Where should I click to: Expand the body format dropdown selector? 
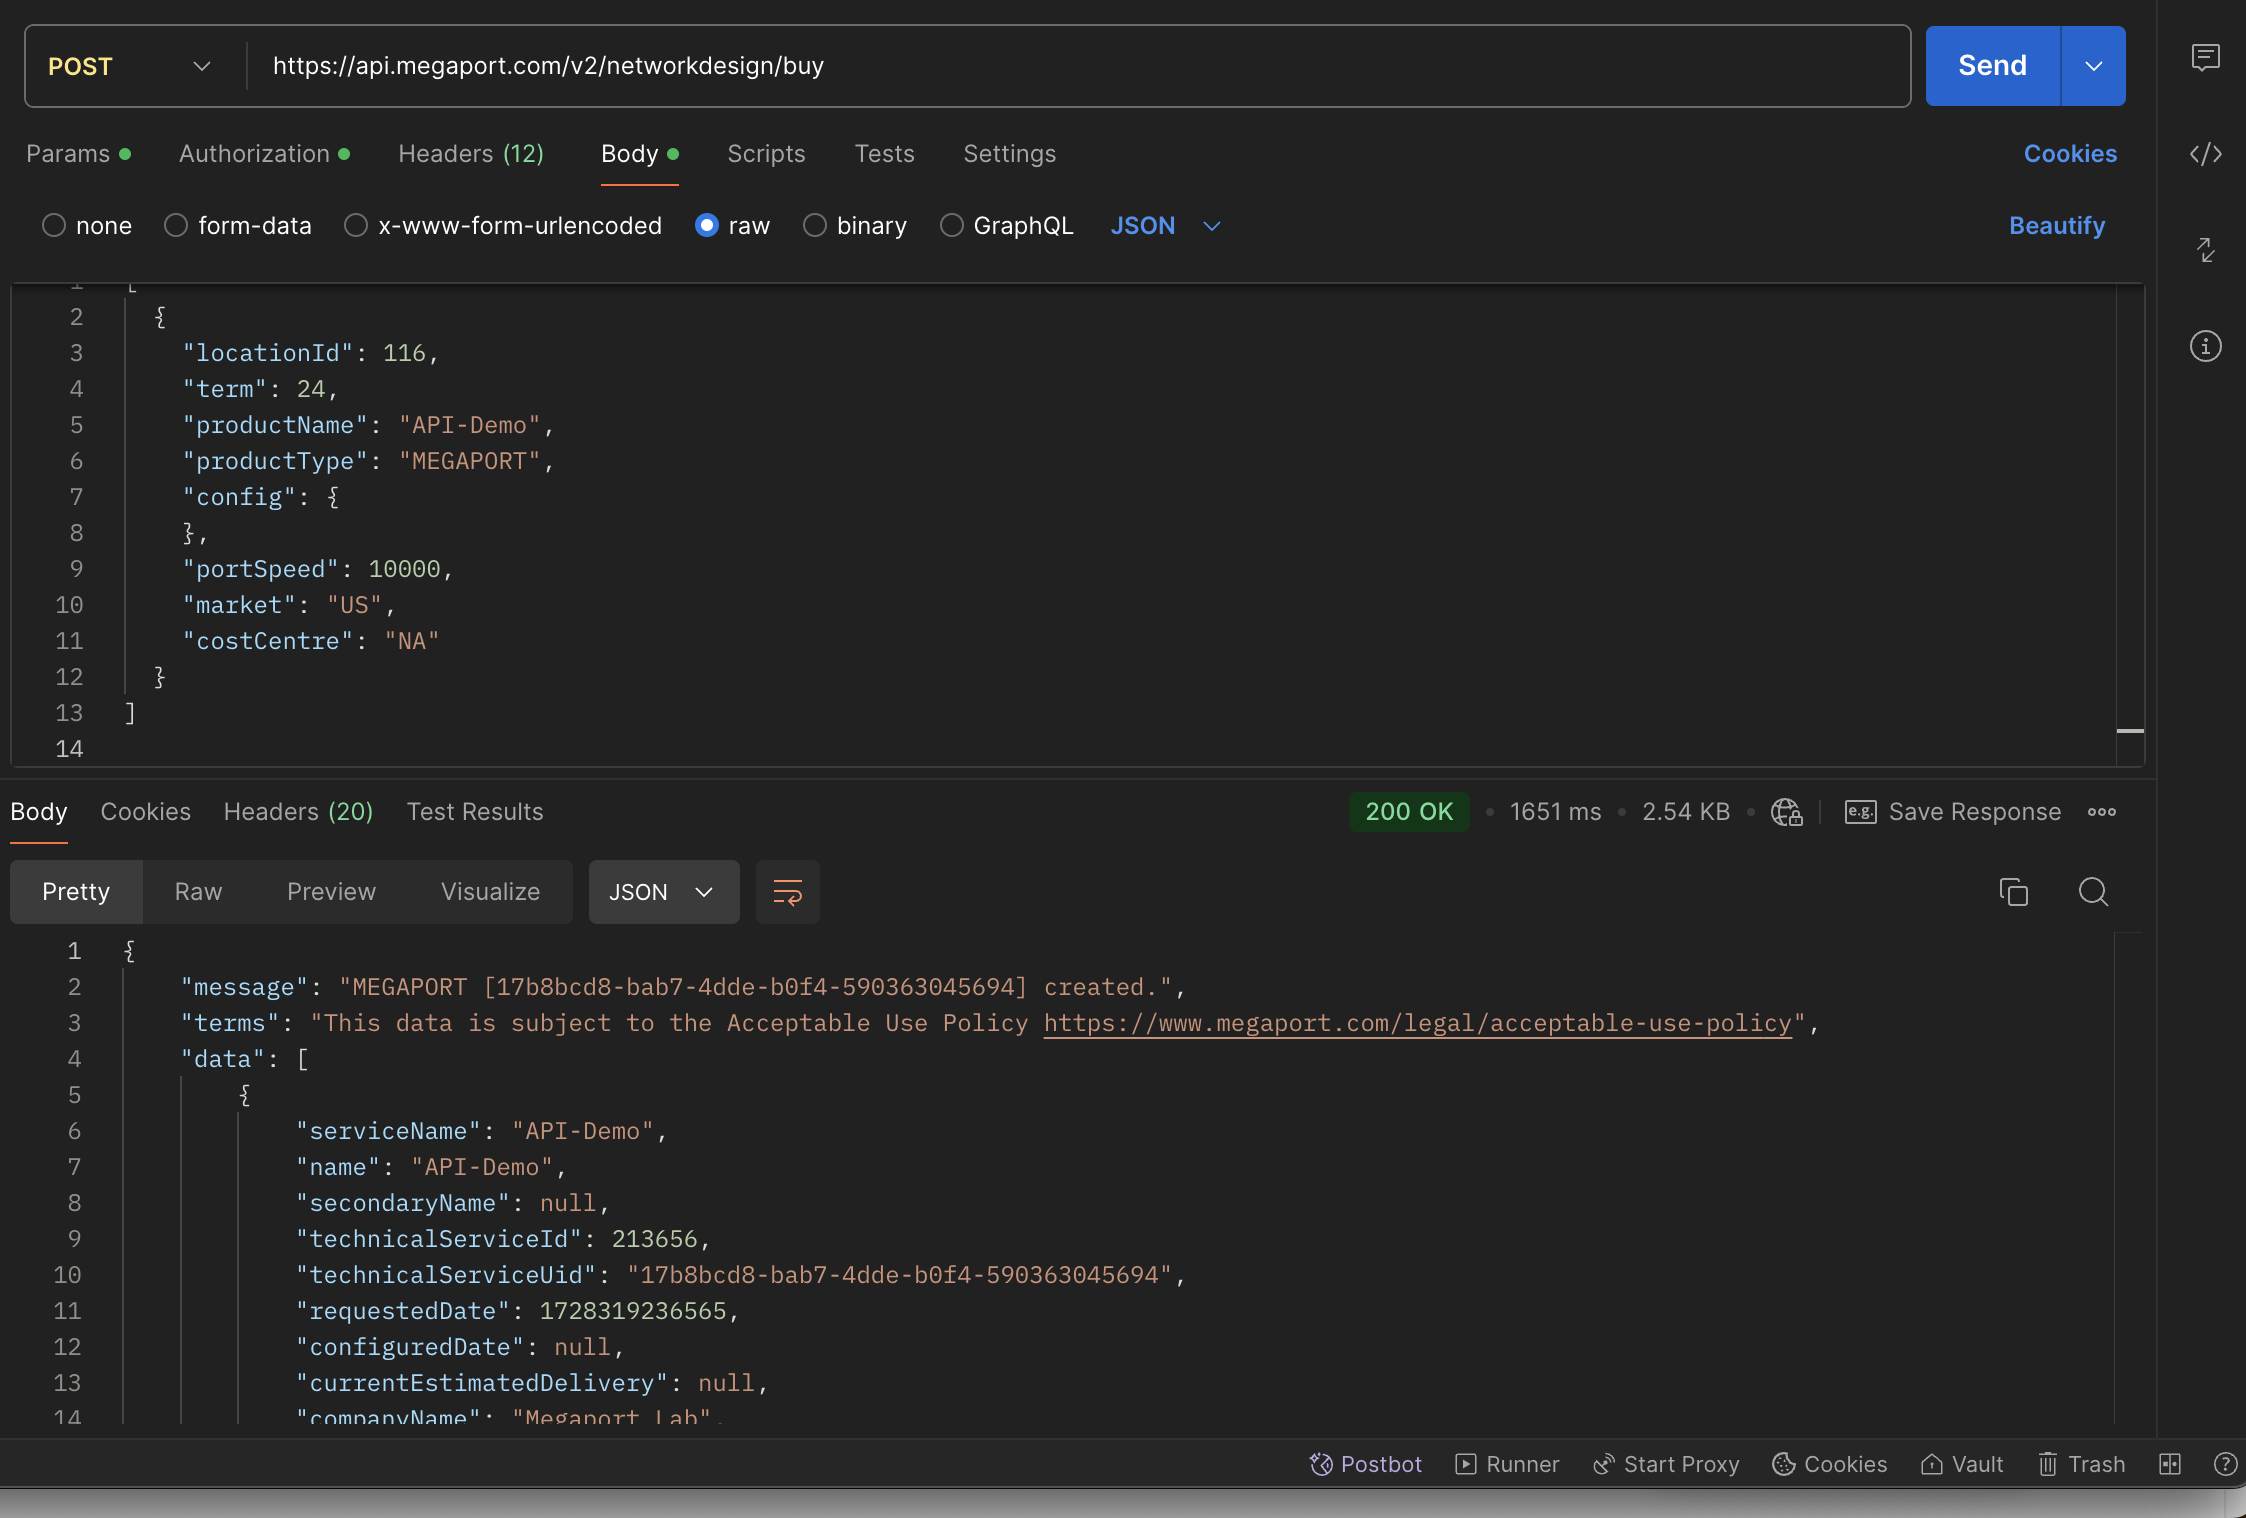click(x=1169, y=224)
